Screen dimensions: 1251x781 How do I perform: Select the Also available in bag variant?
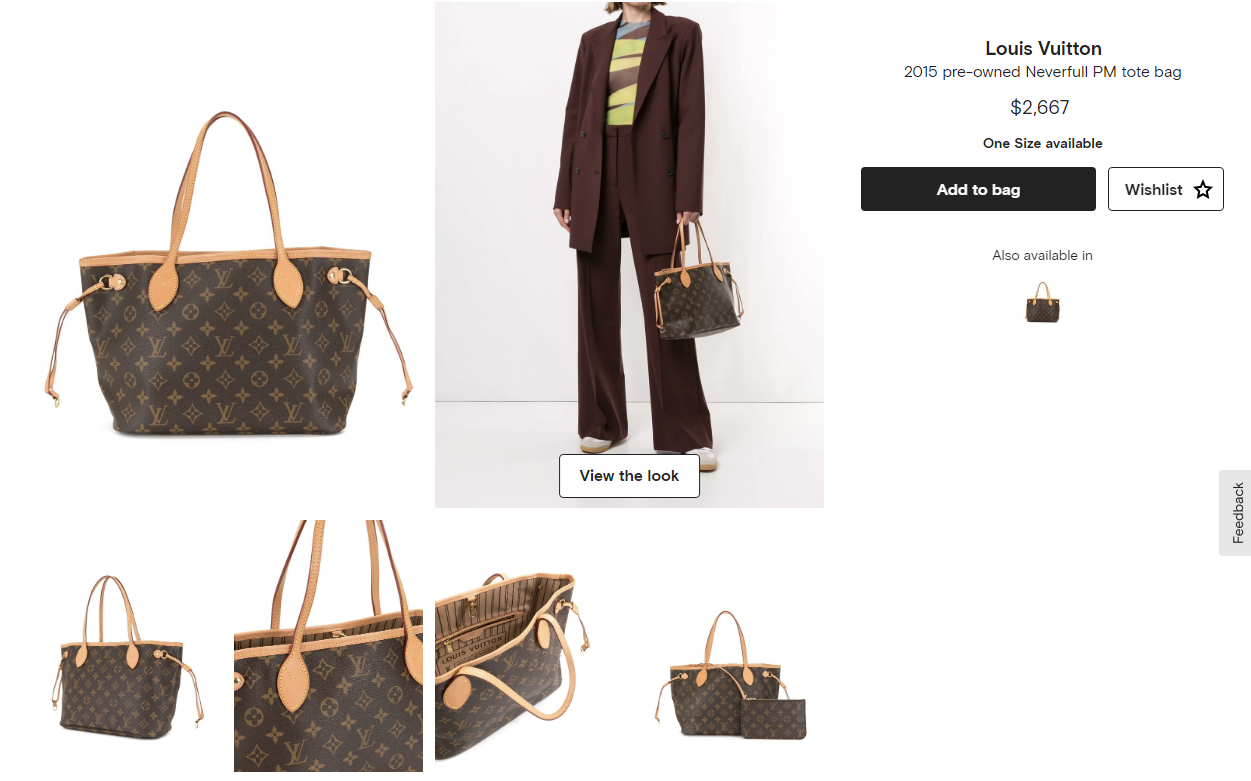click(x=1043, y=302)
